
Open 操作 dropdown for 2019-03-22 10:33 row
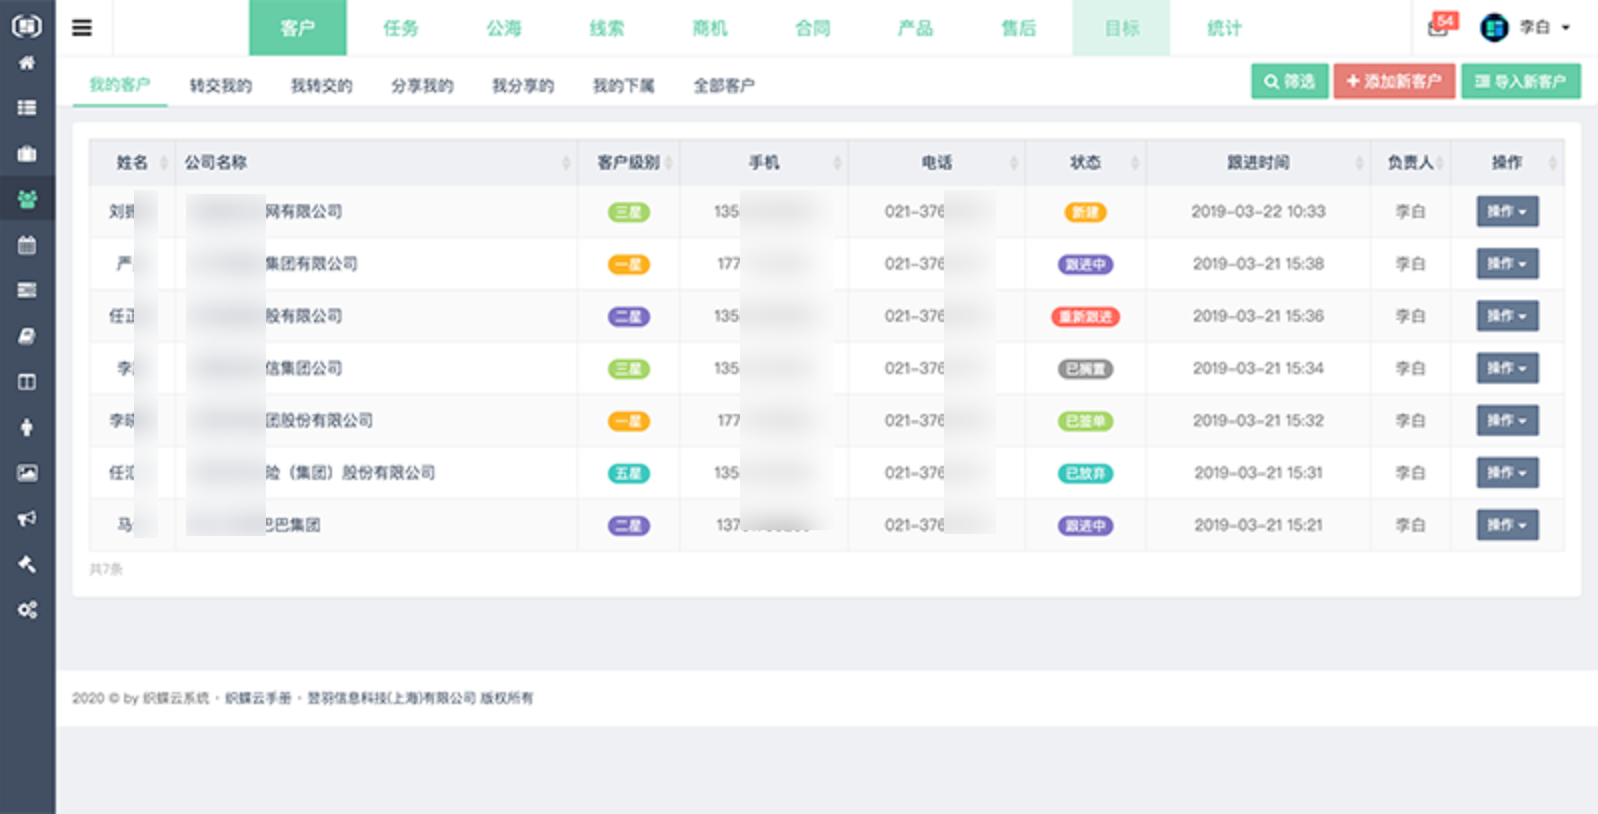1507,212
